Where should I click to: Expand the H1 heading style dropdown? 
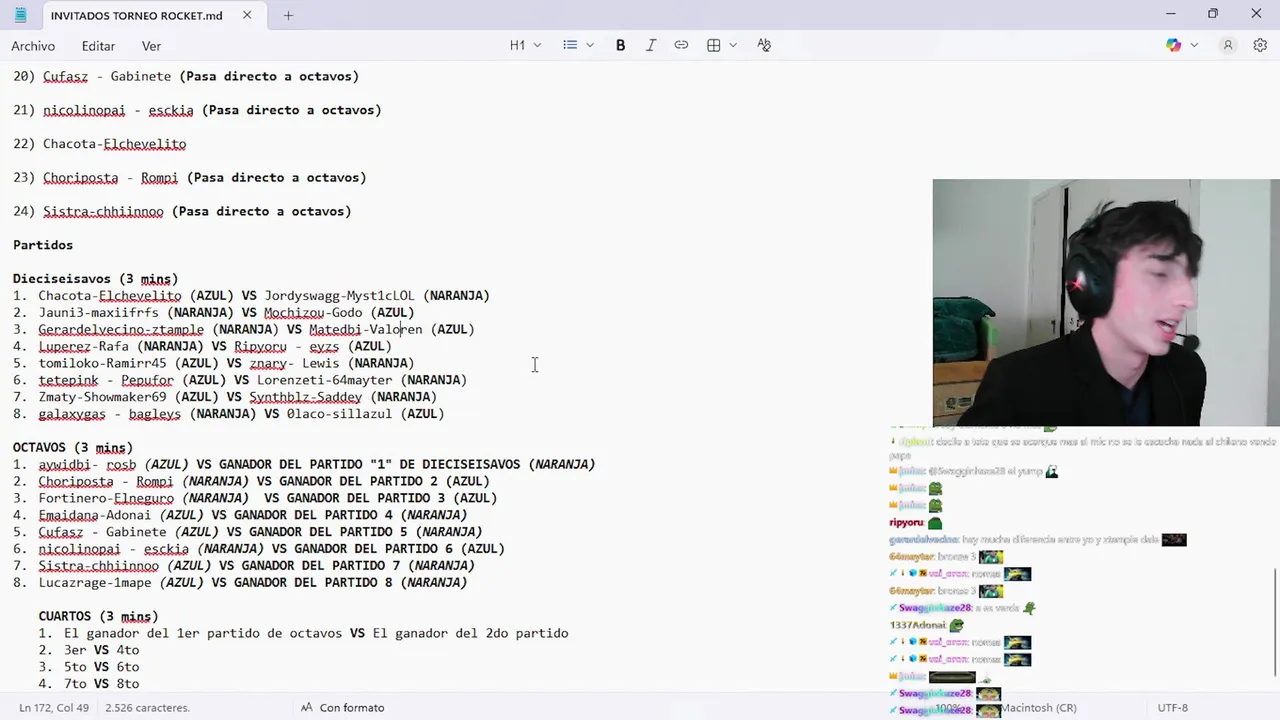[525, 45]
